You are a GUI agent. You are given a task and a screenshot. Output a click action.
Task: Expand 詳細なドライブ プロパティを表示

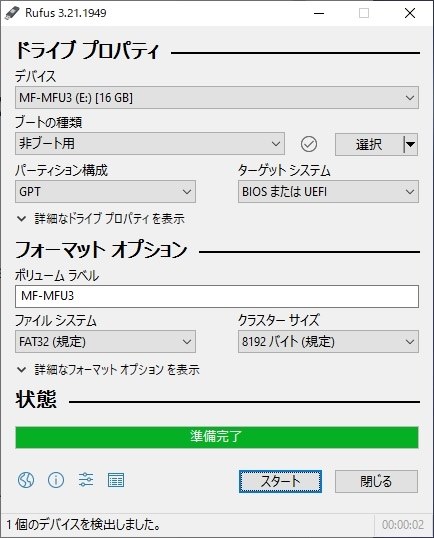pyautogui.click(x=101, y=219)
